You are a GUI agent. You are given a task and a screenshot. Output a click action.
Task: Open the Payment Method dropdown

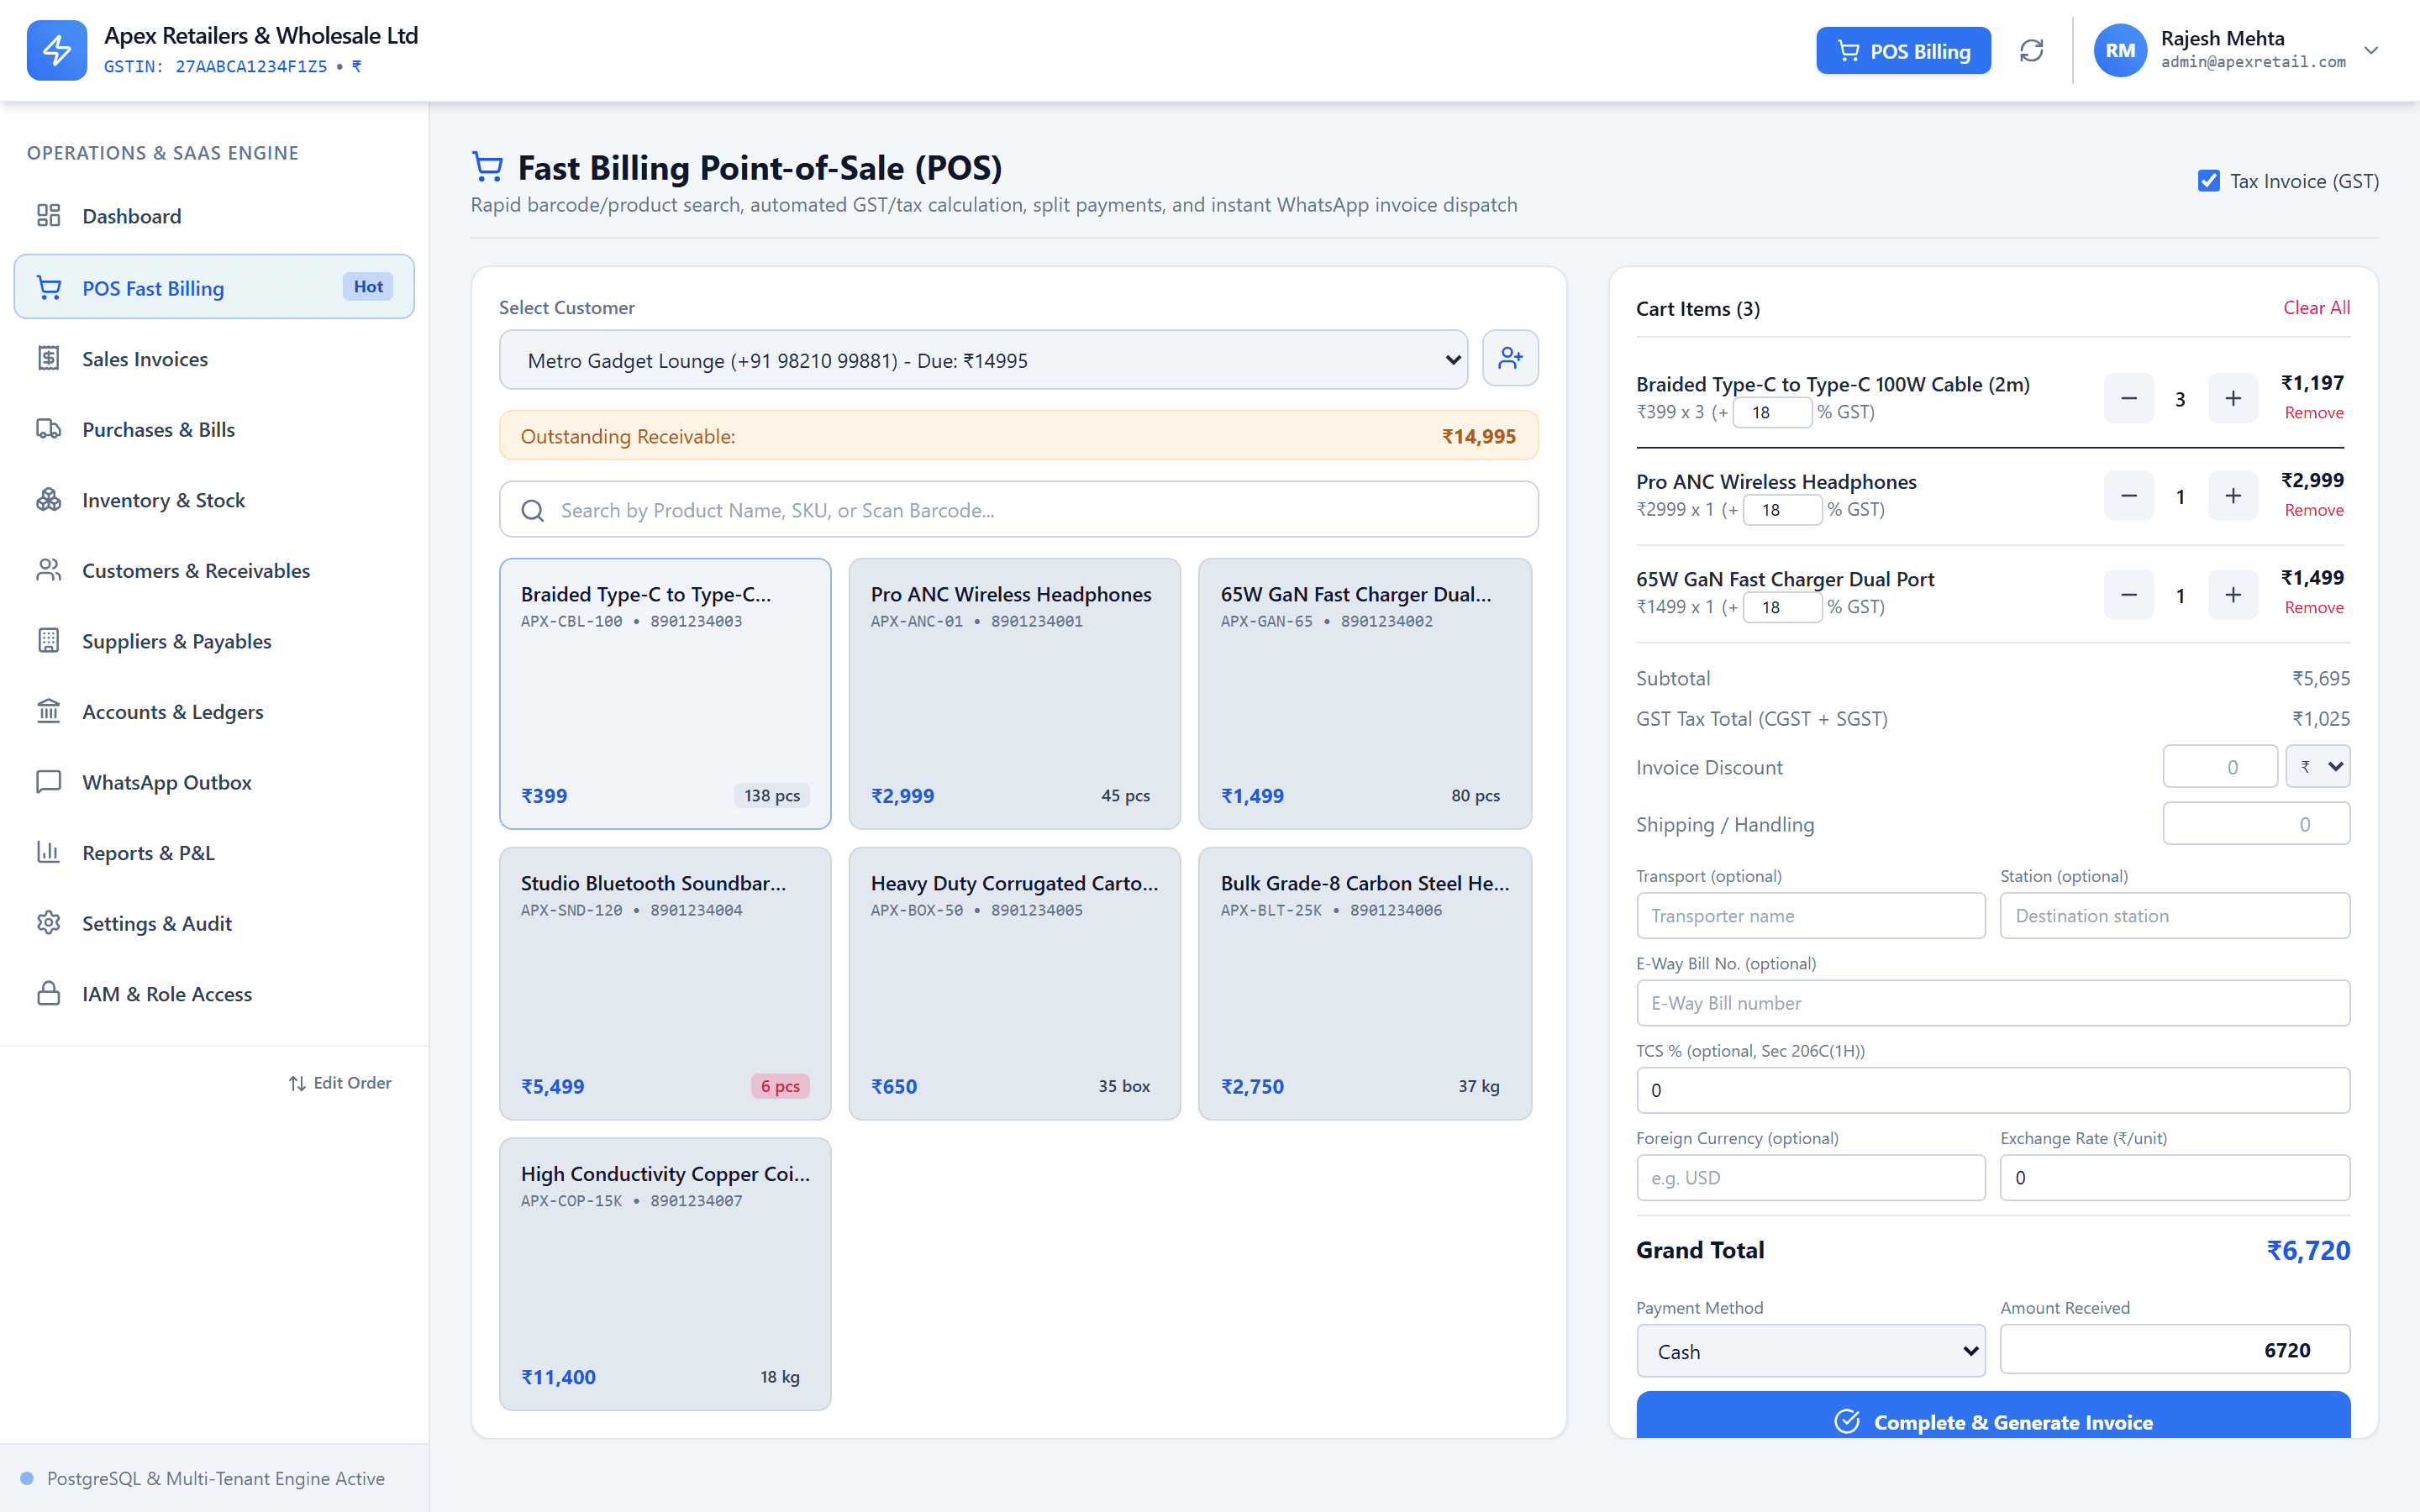pyautogui.click(x=1810, y=1351)
